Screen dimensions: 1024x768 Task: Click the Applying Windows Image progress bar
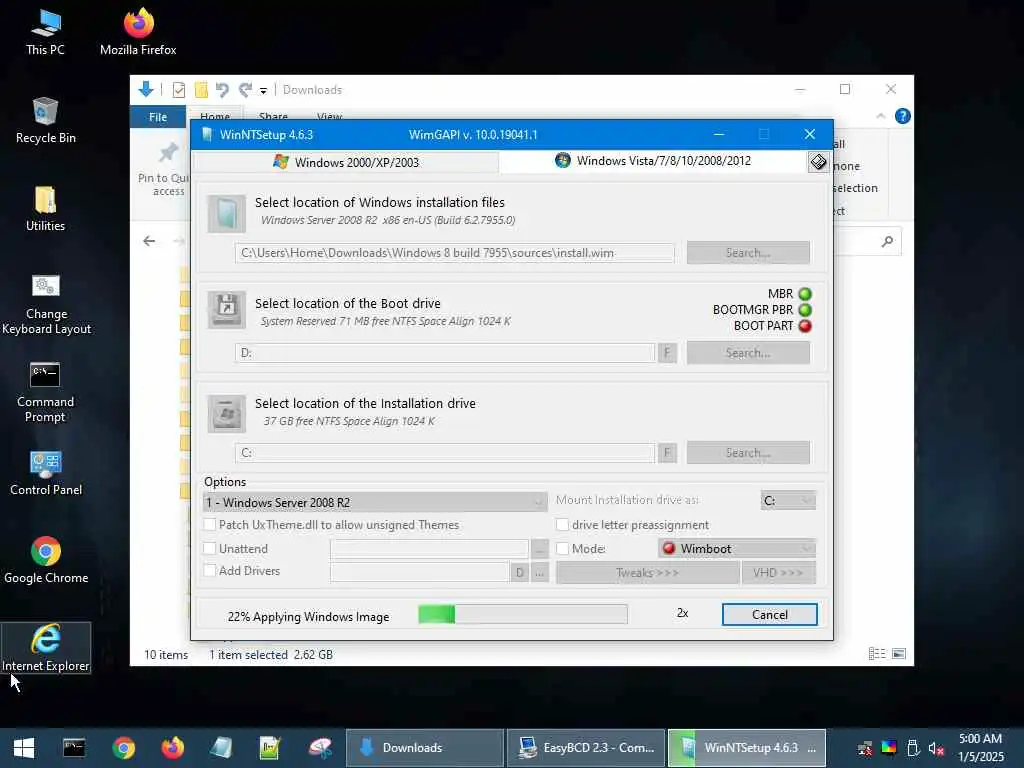tap(523, 614)
